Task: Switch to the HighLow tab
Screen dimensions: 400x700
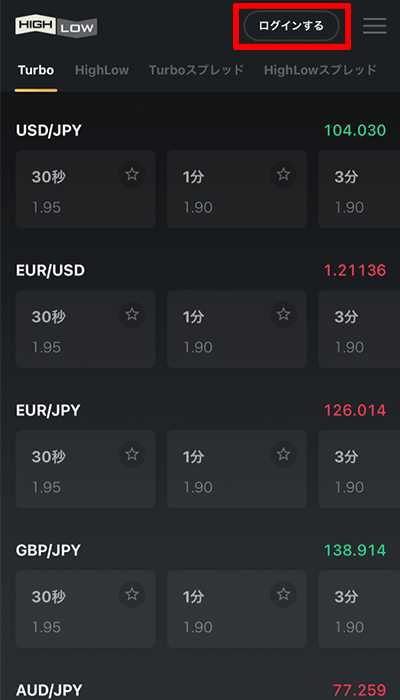Action: [x=102, y=70]
